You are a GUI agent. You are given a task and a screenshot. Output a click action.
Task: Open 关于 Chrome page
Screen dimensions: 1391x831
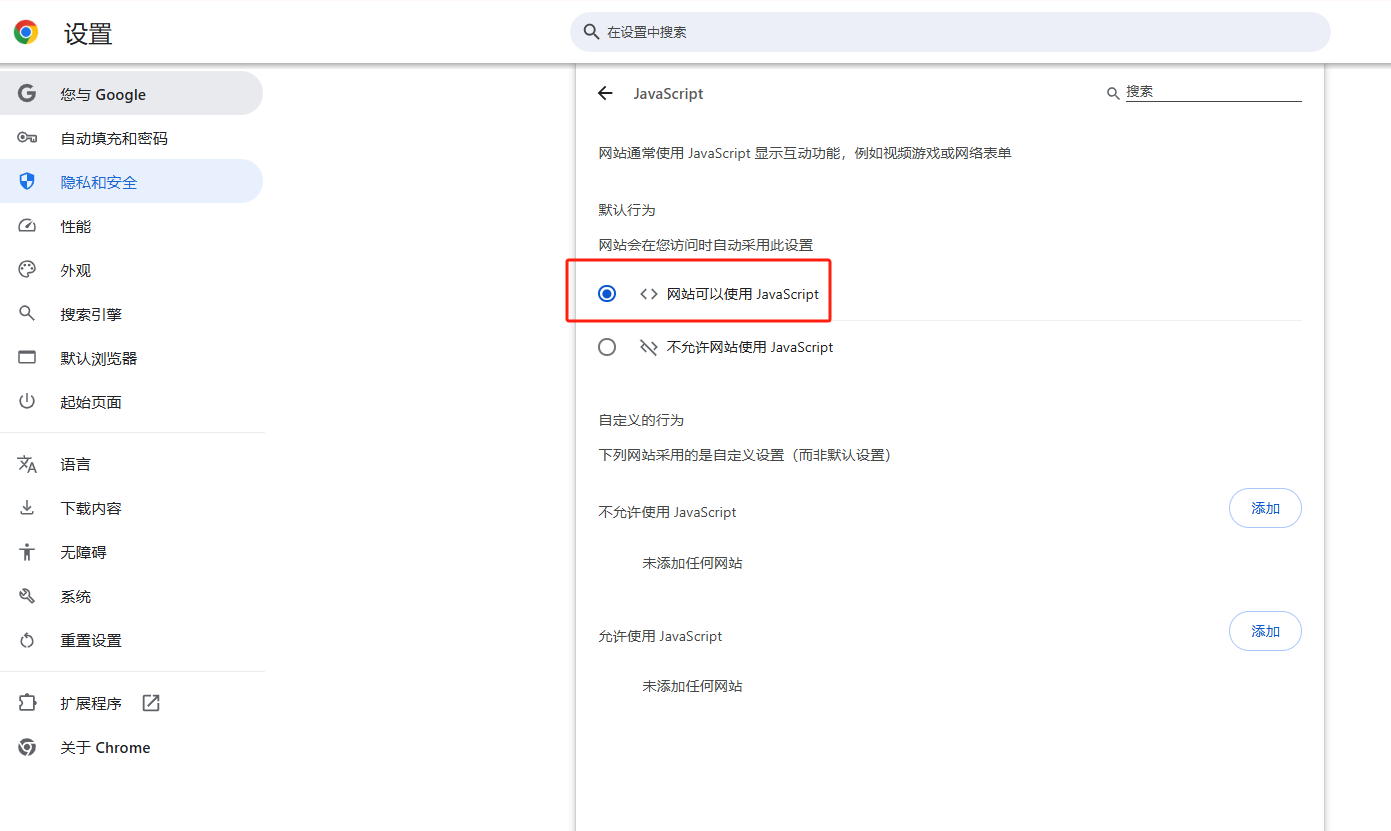tap(131, 747)
